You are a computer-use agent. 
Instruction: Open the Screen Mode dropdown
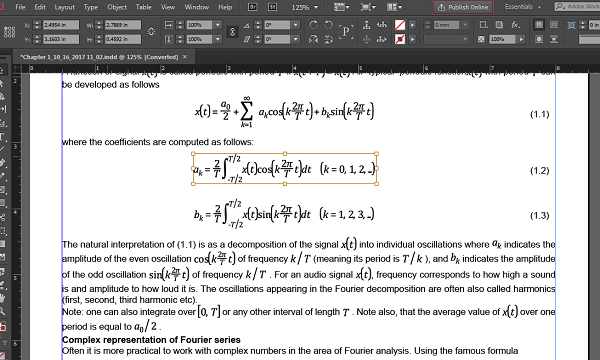point(368,7)
